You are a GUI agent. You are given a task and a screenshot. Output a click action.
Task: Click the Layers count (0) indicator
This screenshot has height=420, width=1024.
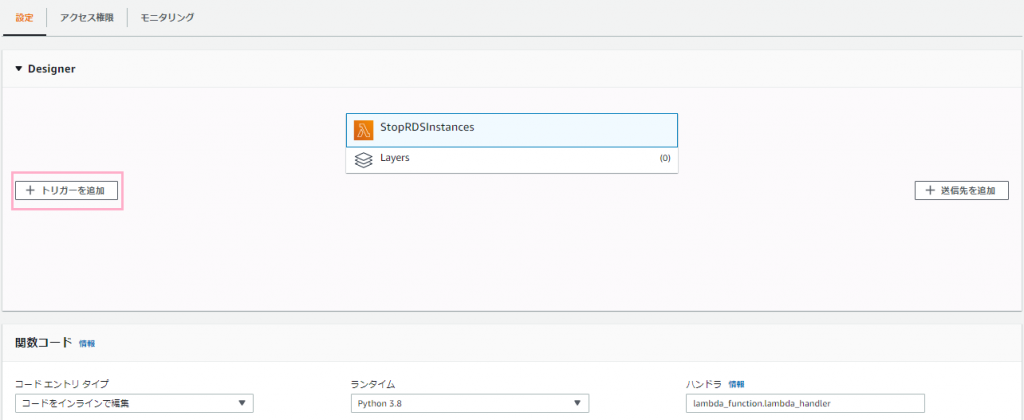point(665,158)
